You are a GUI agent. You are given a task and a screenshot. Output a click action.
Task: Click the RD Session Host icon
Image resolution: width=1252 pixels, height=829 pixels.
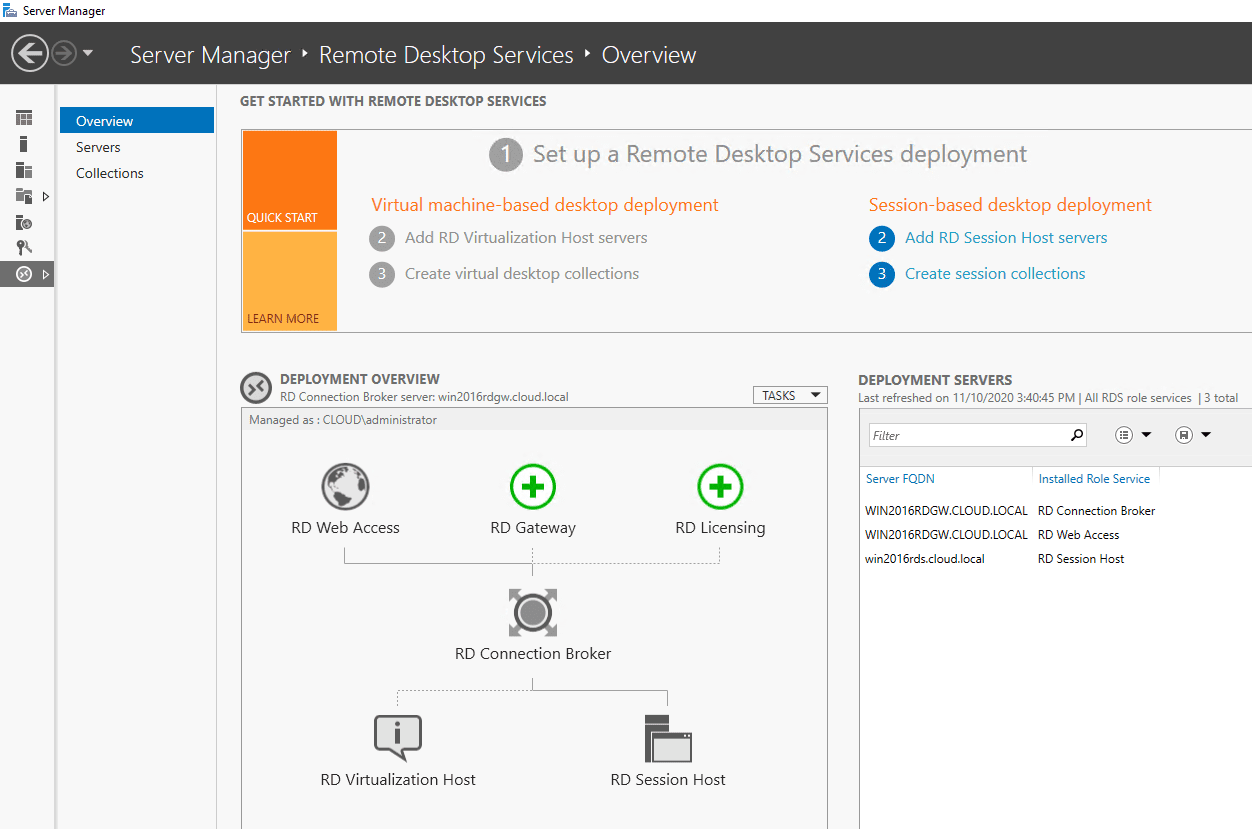coord(668,739)
